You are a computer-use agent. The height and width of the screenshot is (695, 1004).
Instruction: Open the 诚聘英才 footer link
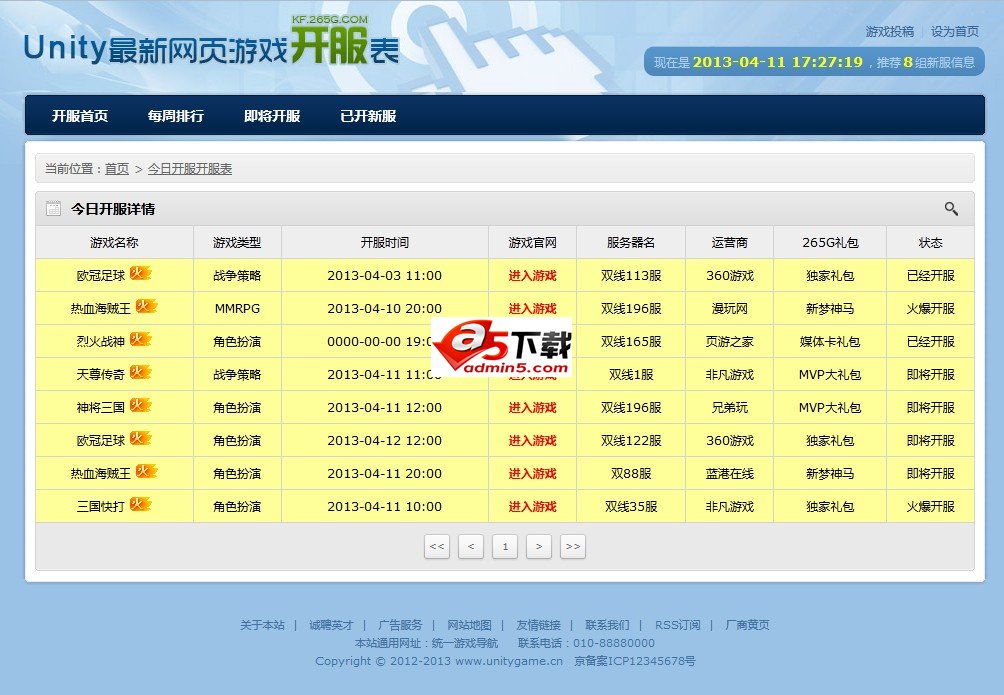click(x=331, y=625)
